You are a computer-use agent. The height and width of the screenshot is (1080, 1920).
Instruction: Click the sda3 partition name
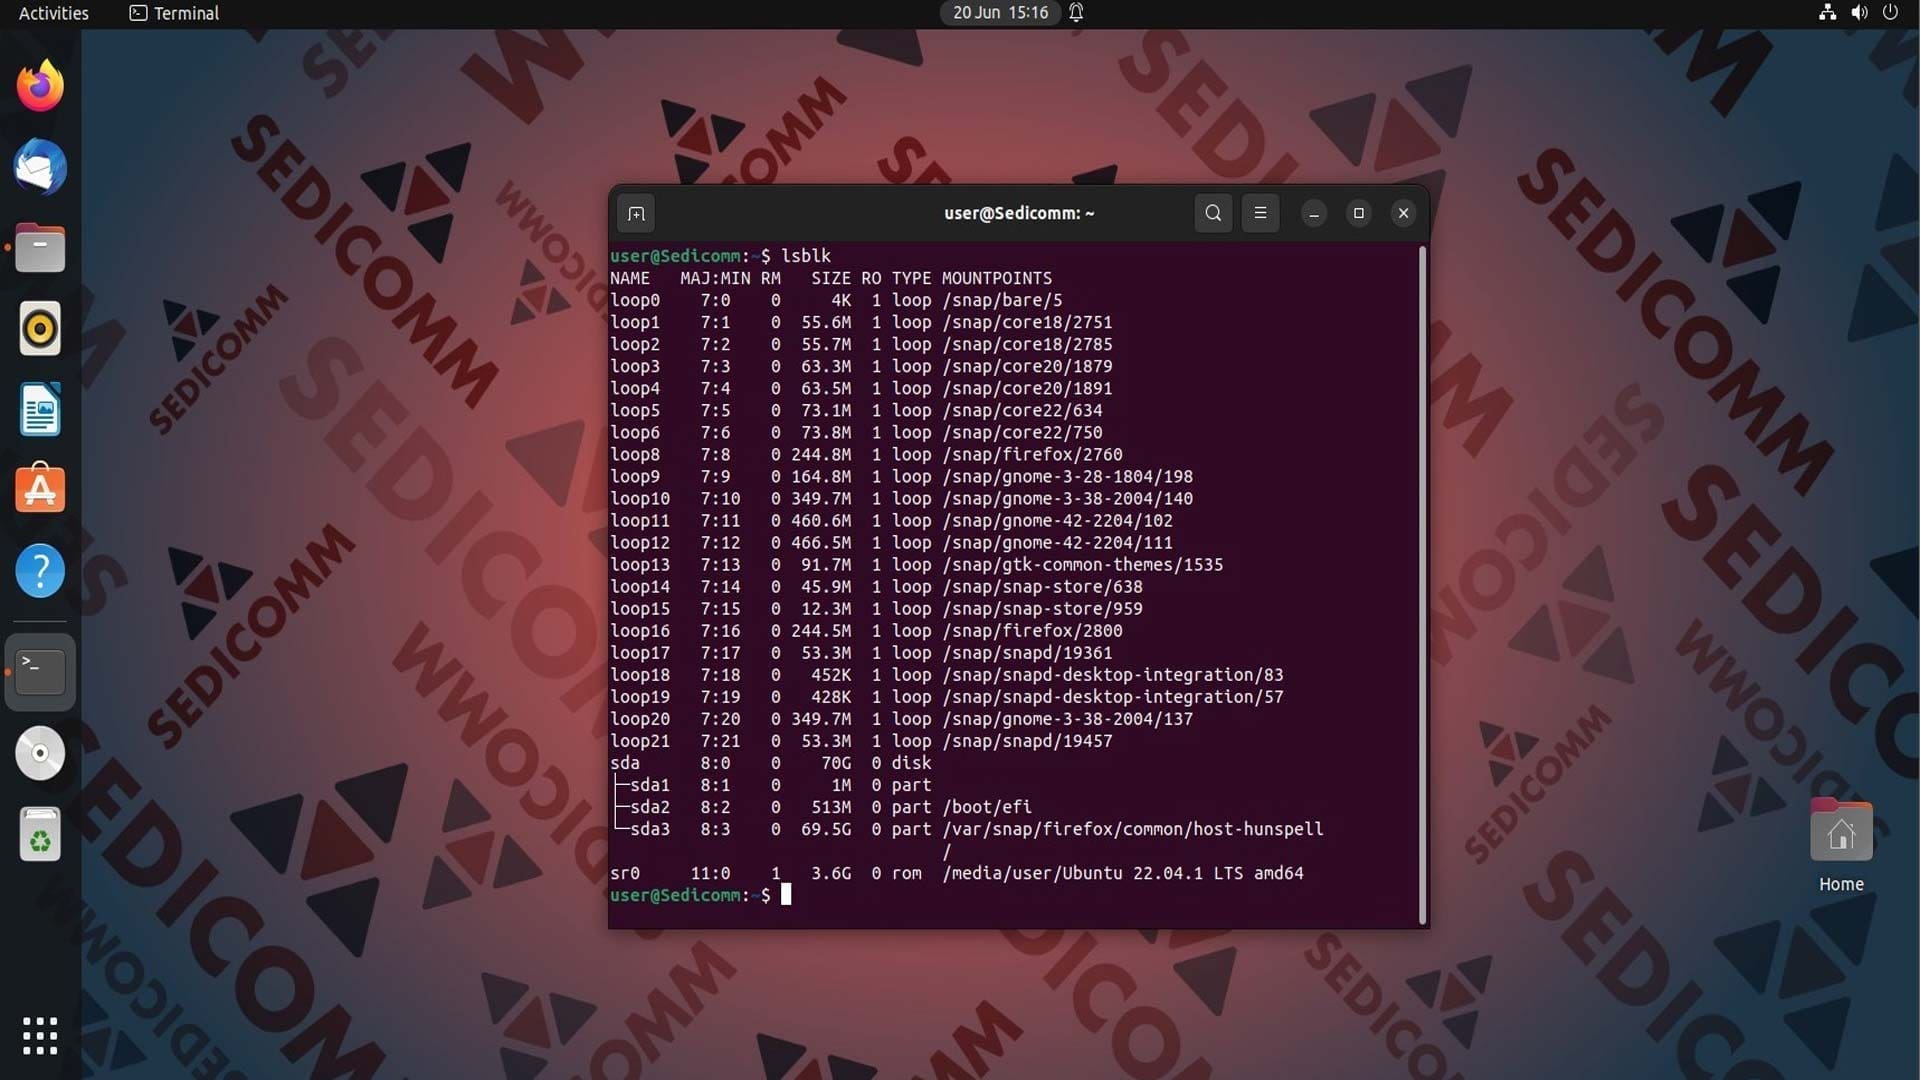pos(650,829)
